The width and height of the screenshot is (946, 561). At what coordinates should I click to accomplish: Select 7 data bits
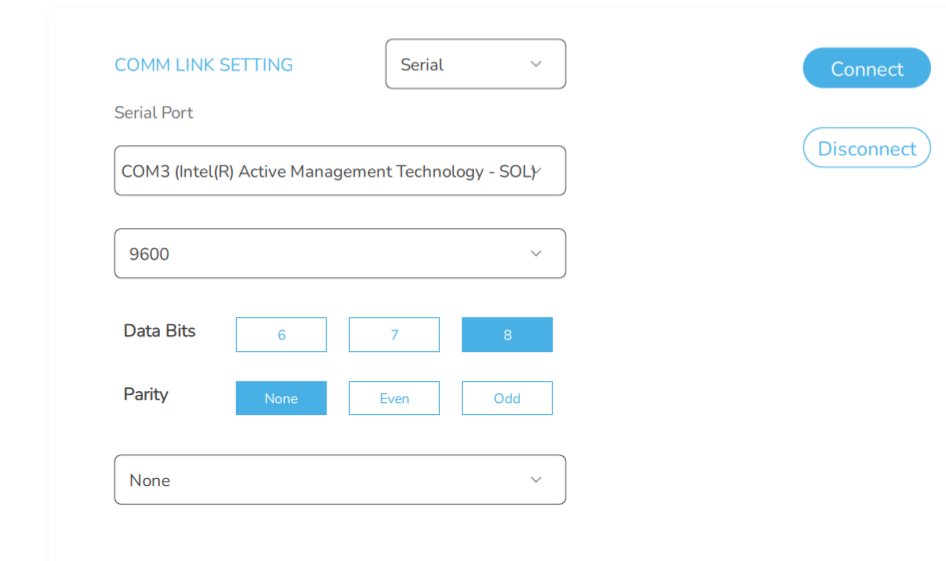click(394, 335)
